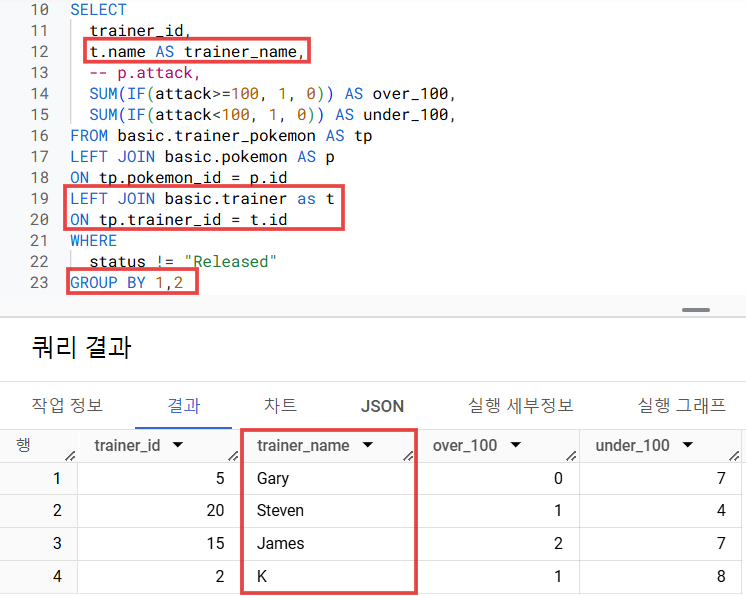Viewport: 746px width, 596px height.
Task: Click the commented p.attack line
Action: pyautogui.click(x=145, y=73)
